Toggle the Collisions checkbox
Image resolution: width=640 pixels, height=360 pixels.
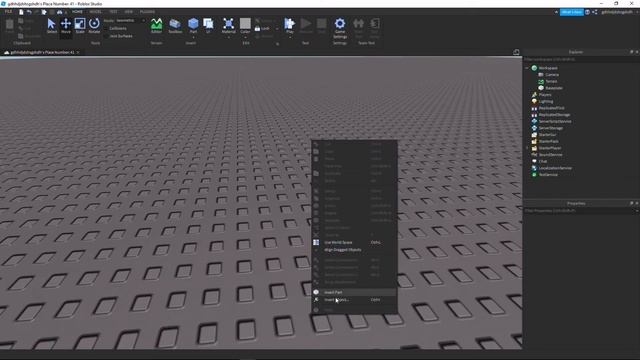pyautogui.click(x=106, y=29)
